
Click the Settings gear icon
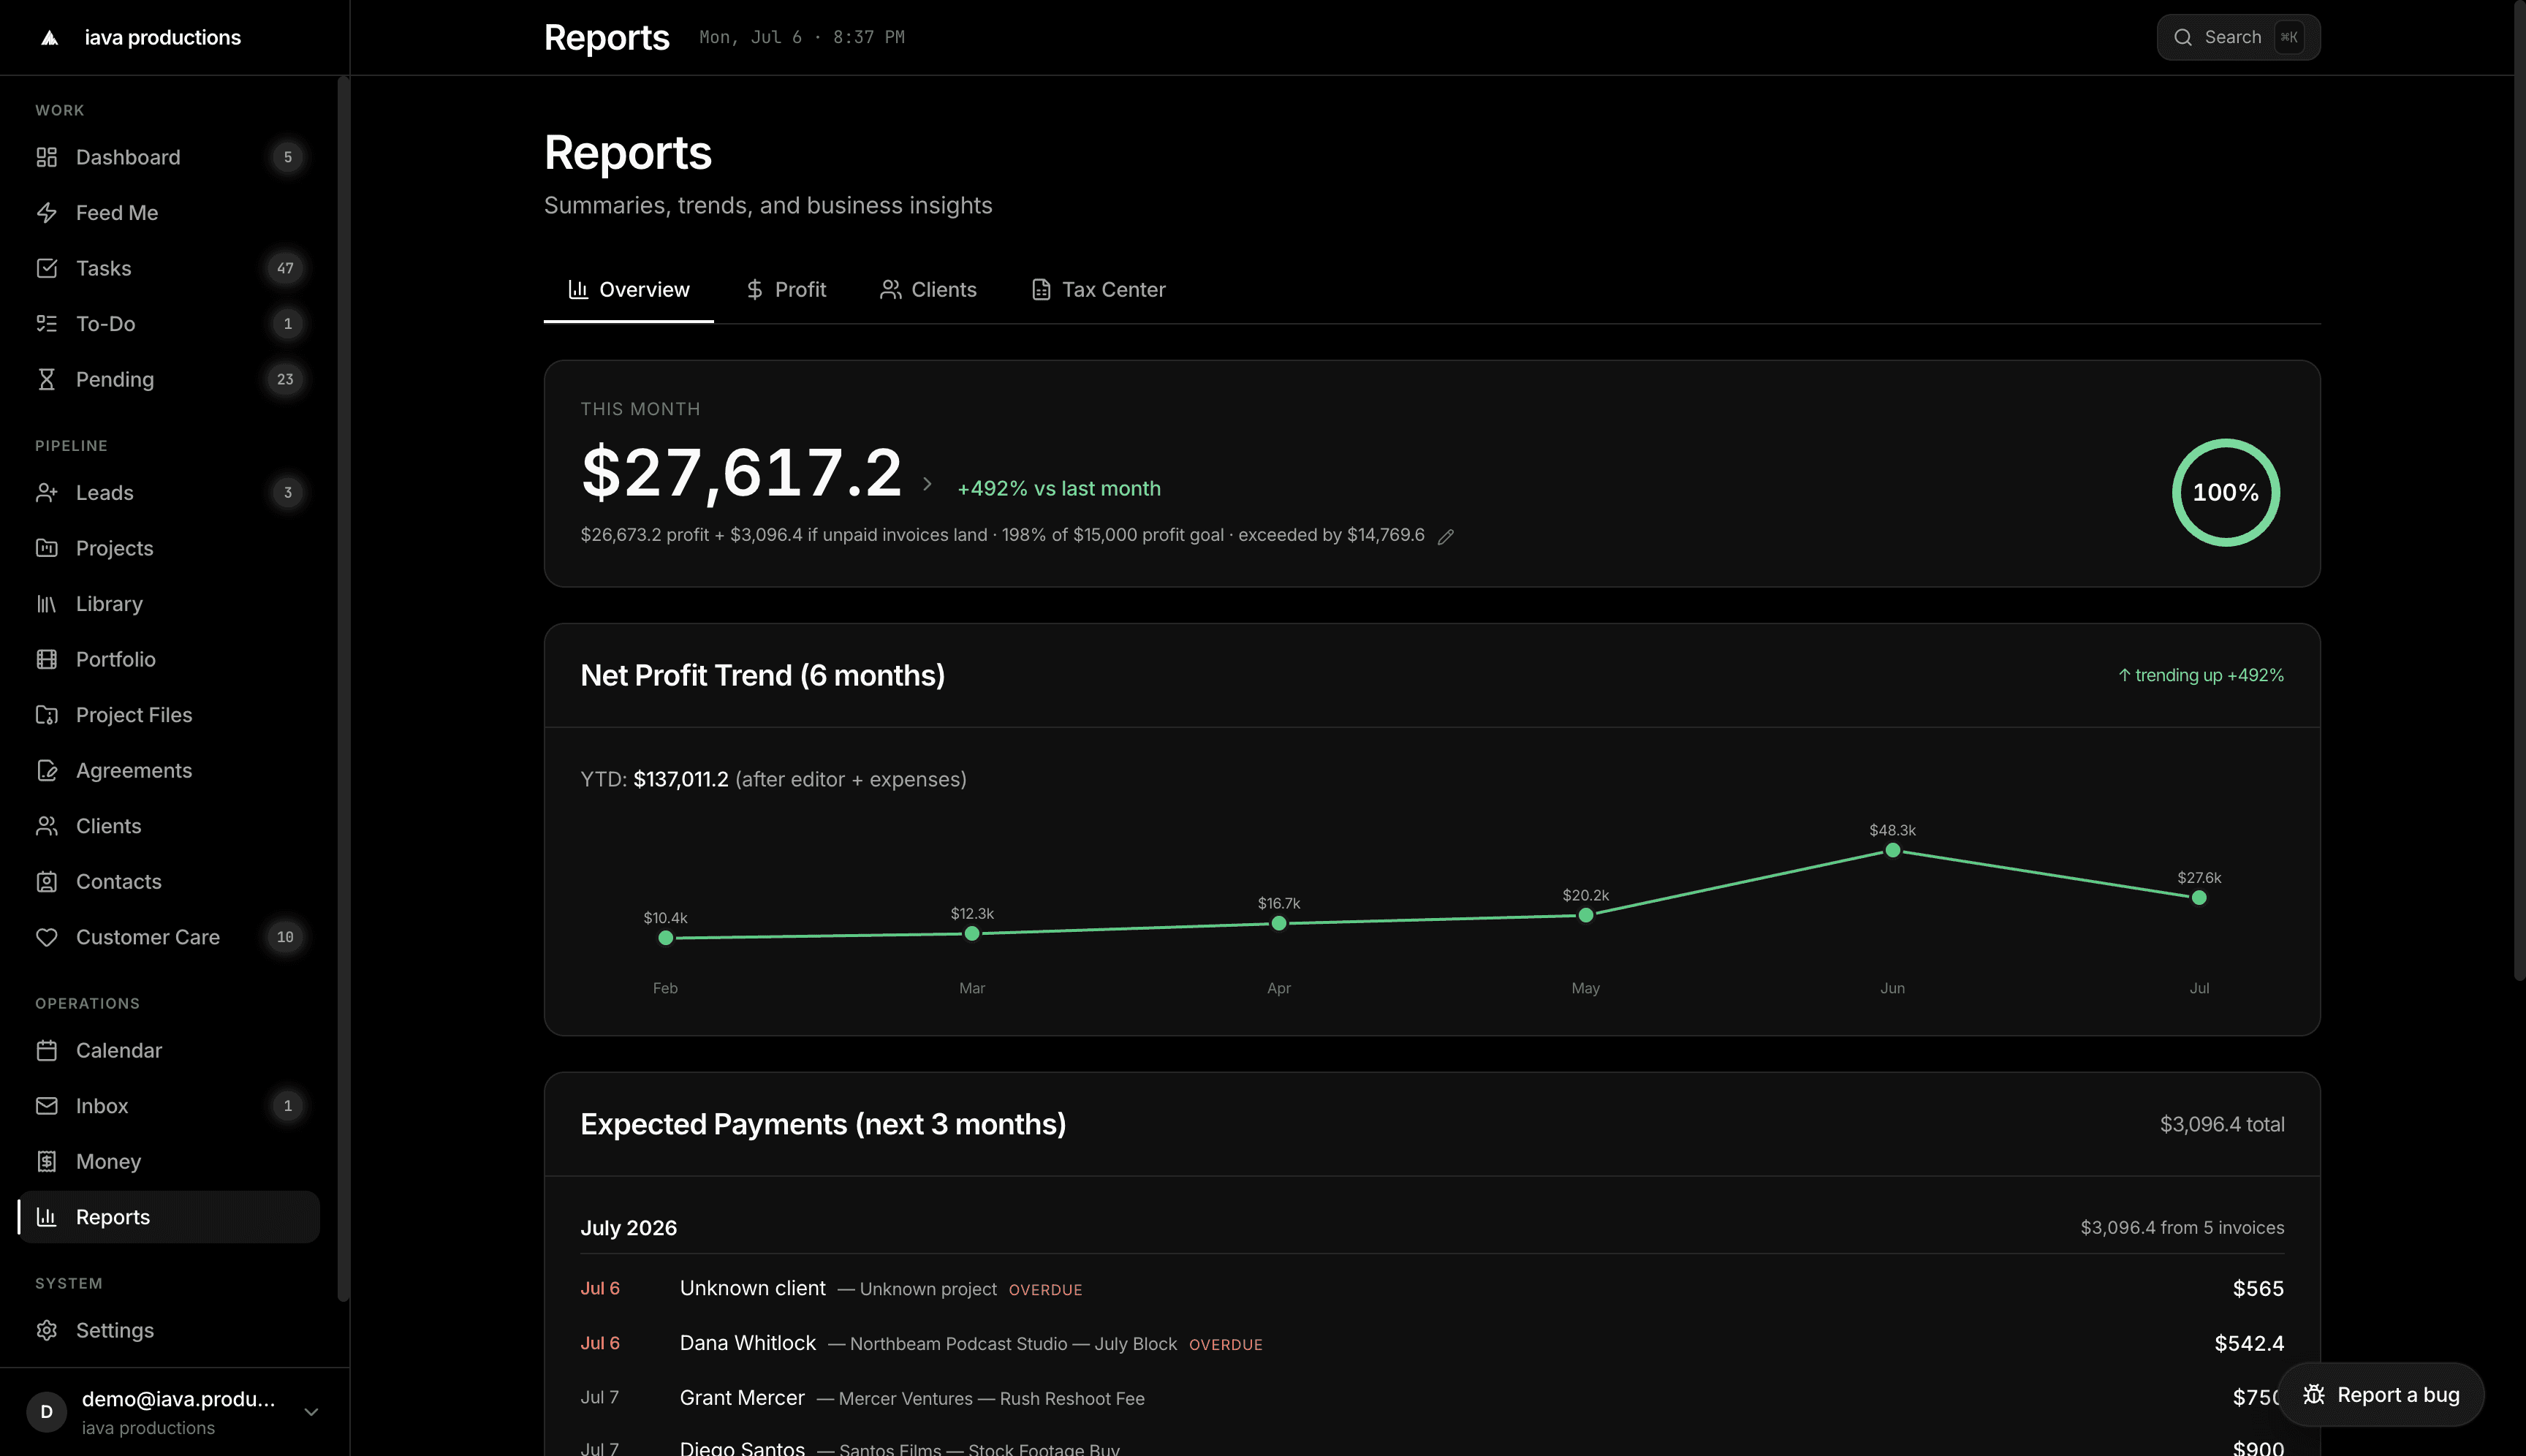47,1330
